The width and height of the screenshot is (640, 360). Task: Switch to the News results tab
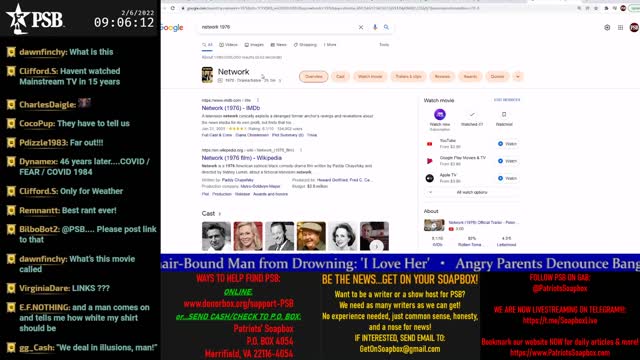tap(279, 45)
